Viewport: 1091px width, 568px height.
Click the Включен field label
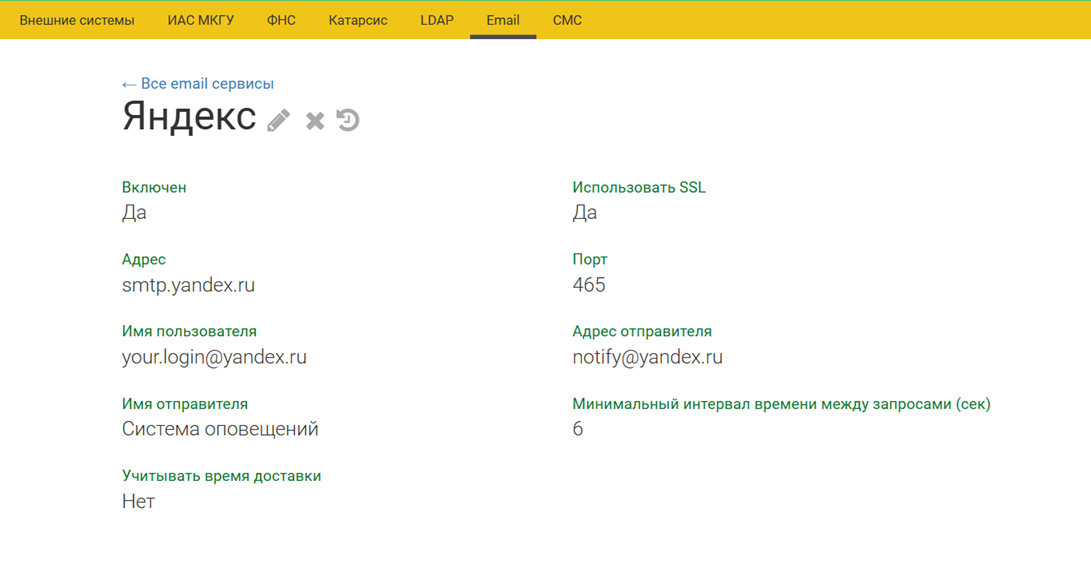coord(154,187)
